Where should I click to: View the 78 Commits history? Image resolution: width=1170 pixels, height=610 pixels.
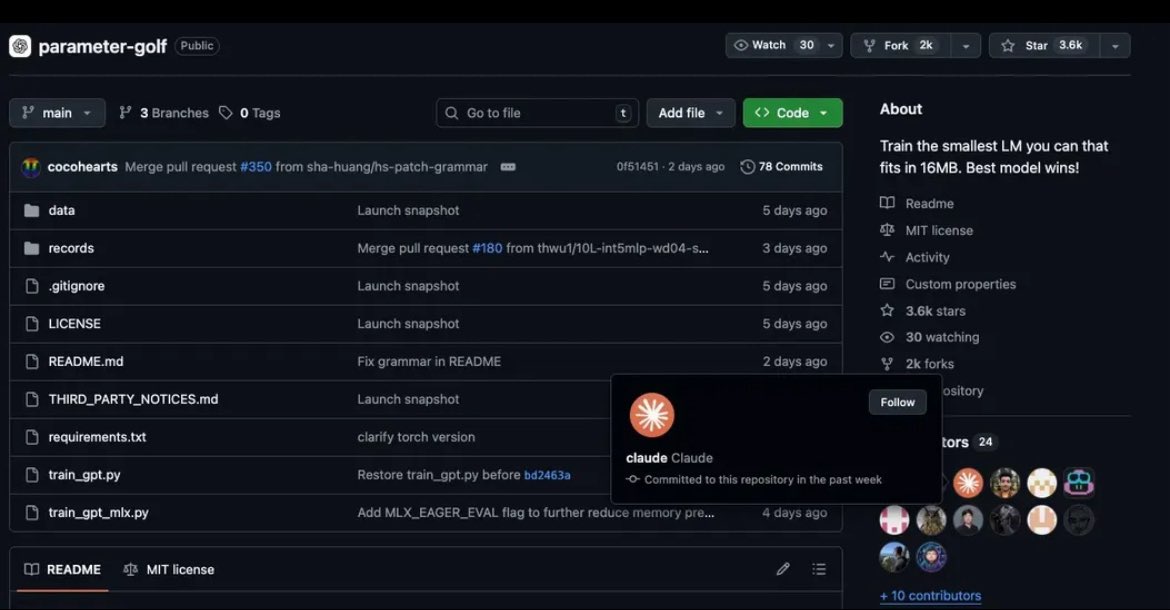pyautogui.click(x=781, y=167)
